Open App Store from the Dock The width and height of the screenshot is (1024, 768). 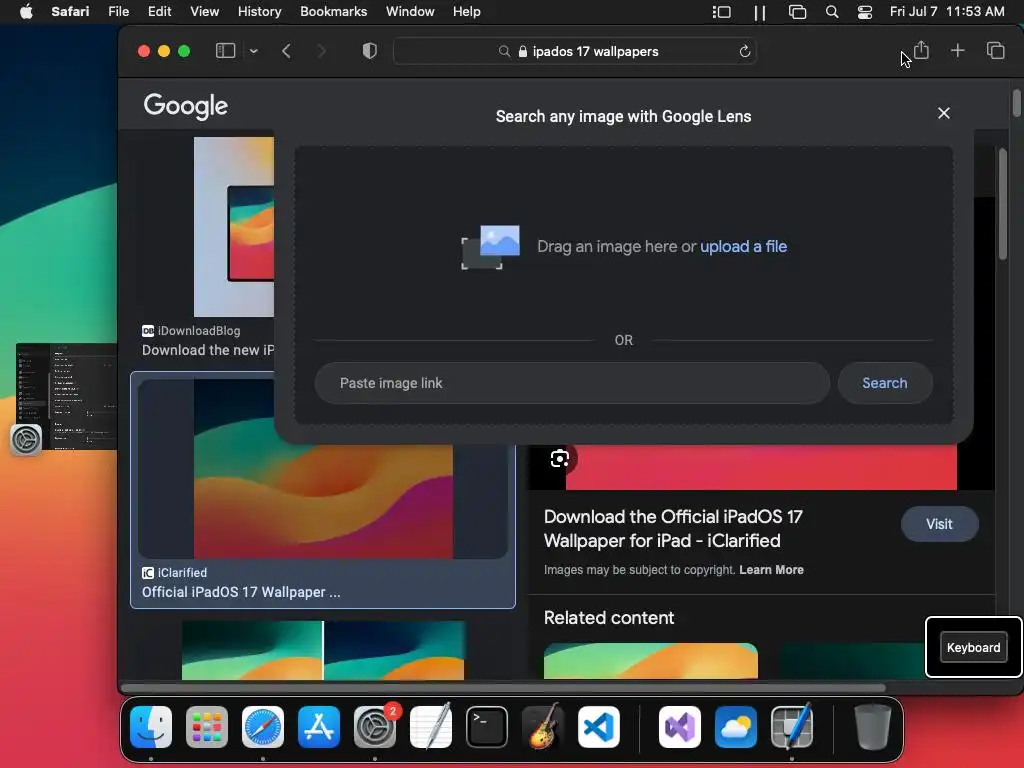319,727
